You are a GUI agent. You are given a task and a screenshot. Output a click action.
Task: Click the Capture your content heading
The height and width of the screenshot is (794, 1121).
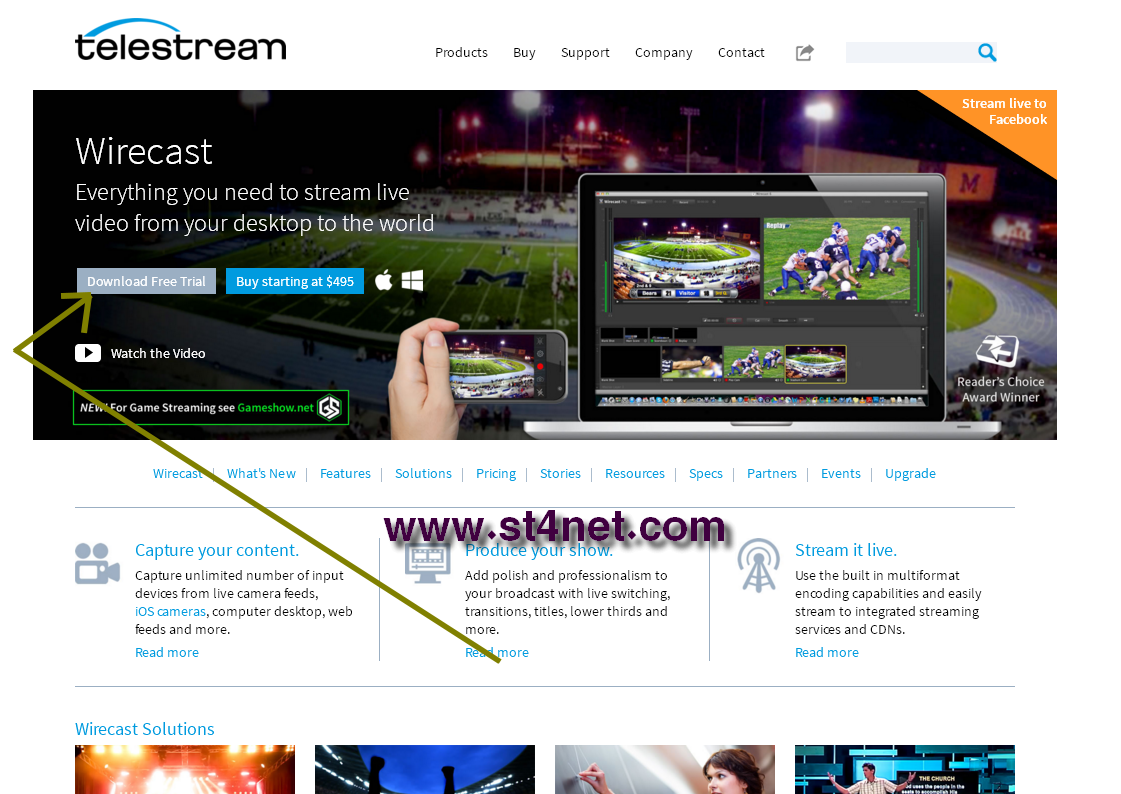coord(217,550)
